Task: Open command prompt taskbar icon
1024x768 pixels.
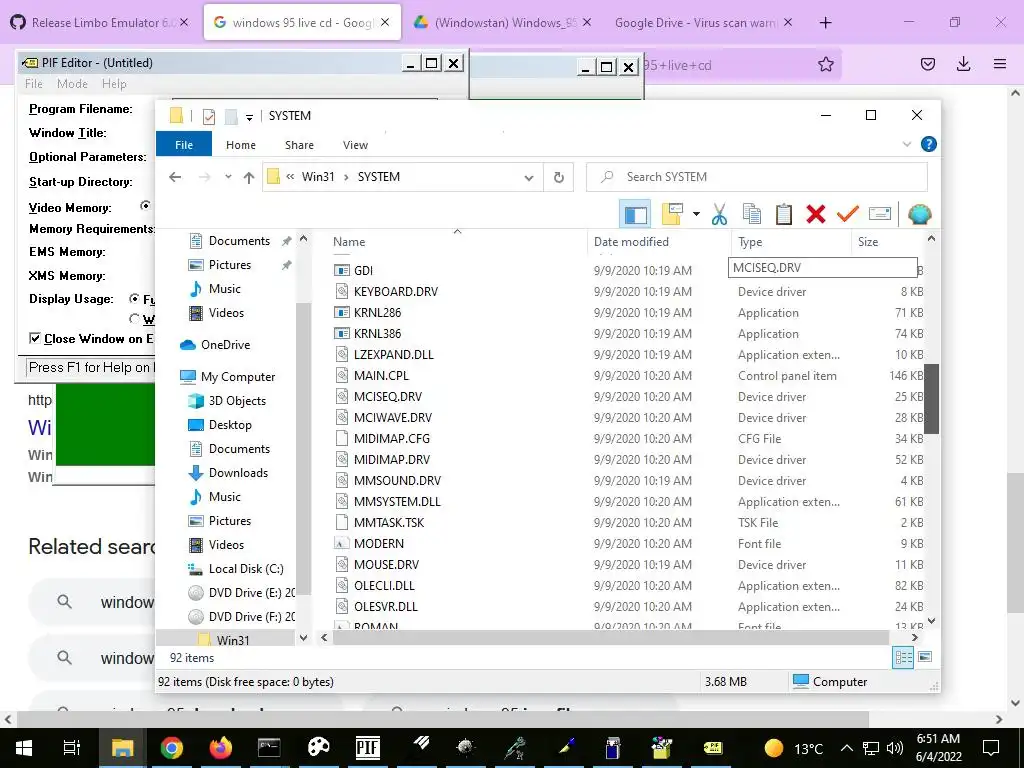Action: 269,748
